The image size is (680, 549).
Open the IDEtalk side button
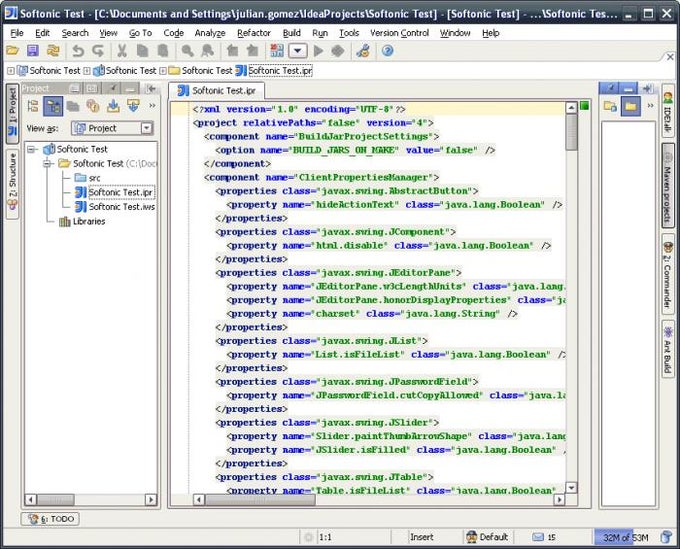[x=668, y=111]
